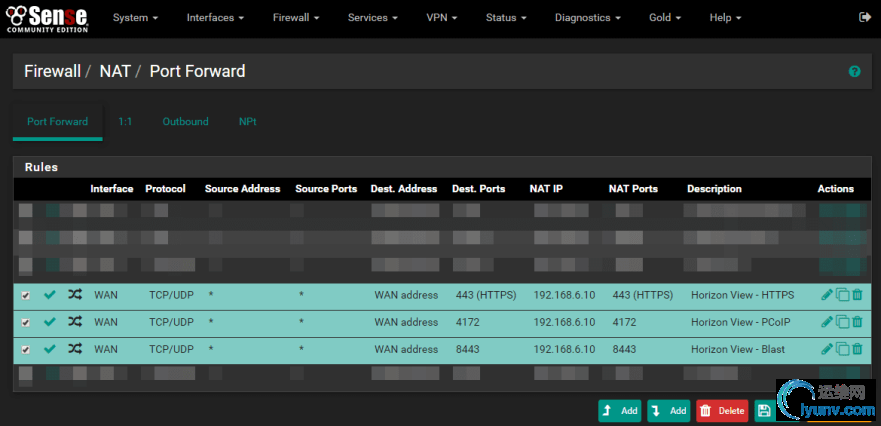
Task: Open the Gold dropdown menu
Action: coord(665,17)
